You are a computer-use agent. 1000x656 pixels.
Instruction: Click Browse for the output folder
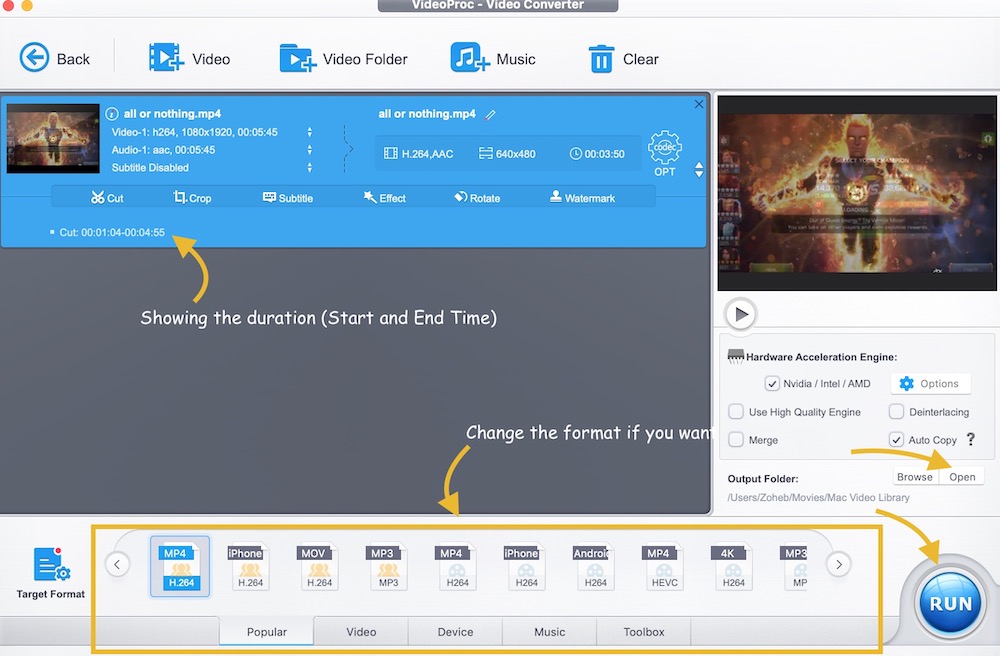(914, 477)
